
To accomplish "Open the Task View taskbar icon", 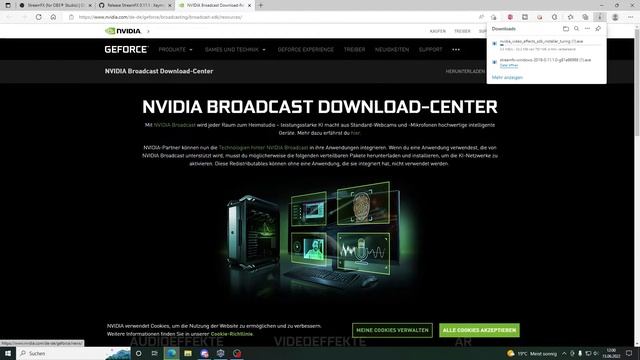I will coord(155,353).
